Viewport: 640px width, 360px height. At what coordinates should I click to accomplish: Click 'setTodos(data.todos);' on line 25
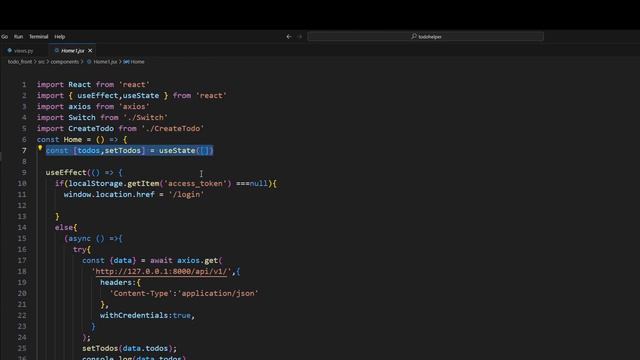tap(129, 349)
